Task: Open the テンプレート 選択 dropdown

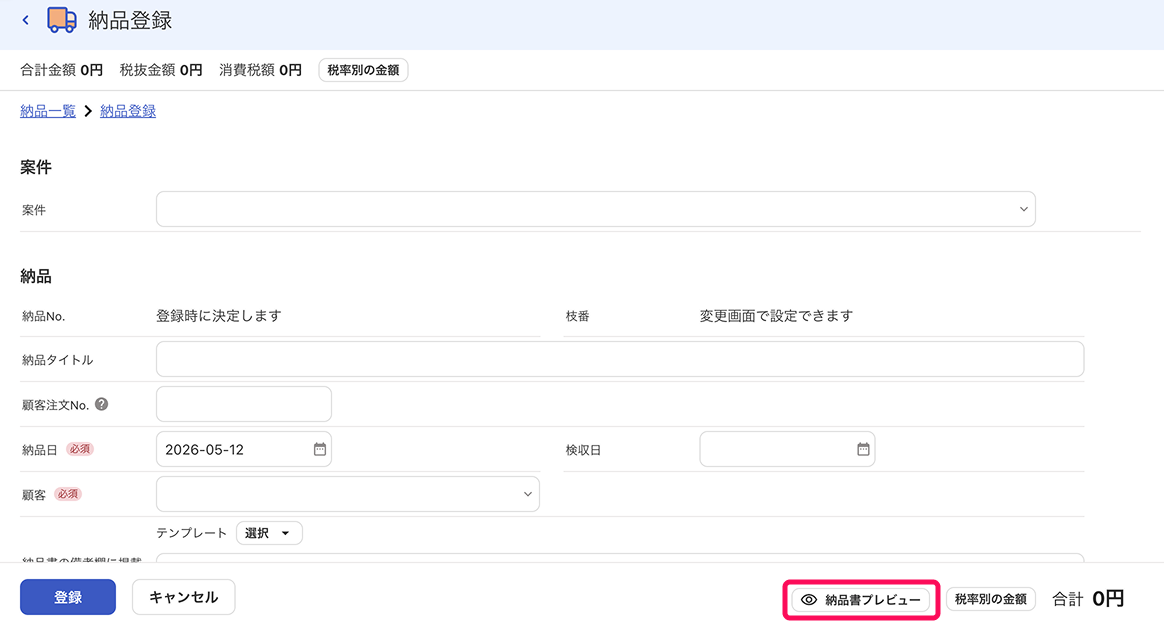Action: (269, 533)
